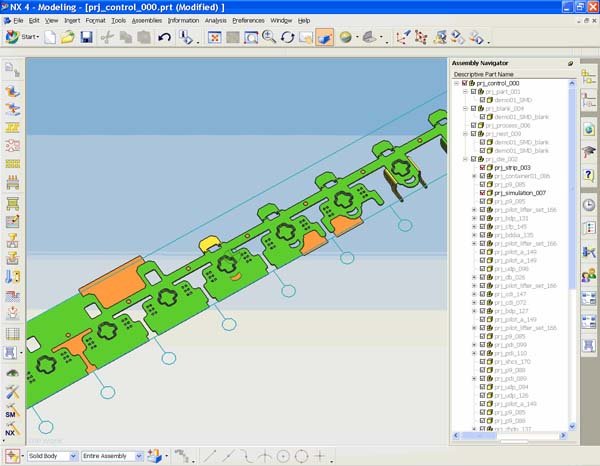Click the Start button
This screenshot has height=466, width=600.
[22, 38]
